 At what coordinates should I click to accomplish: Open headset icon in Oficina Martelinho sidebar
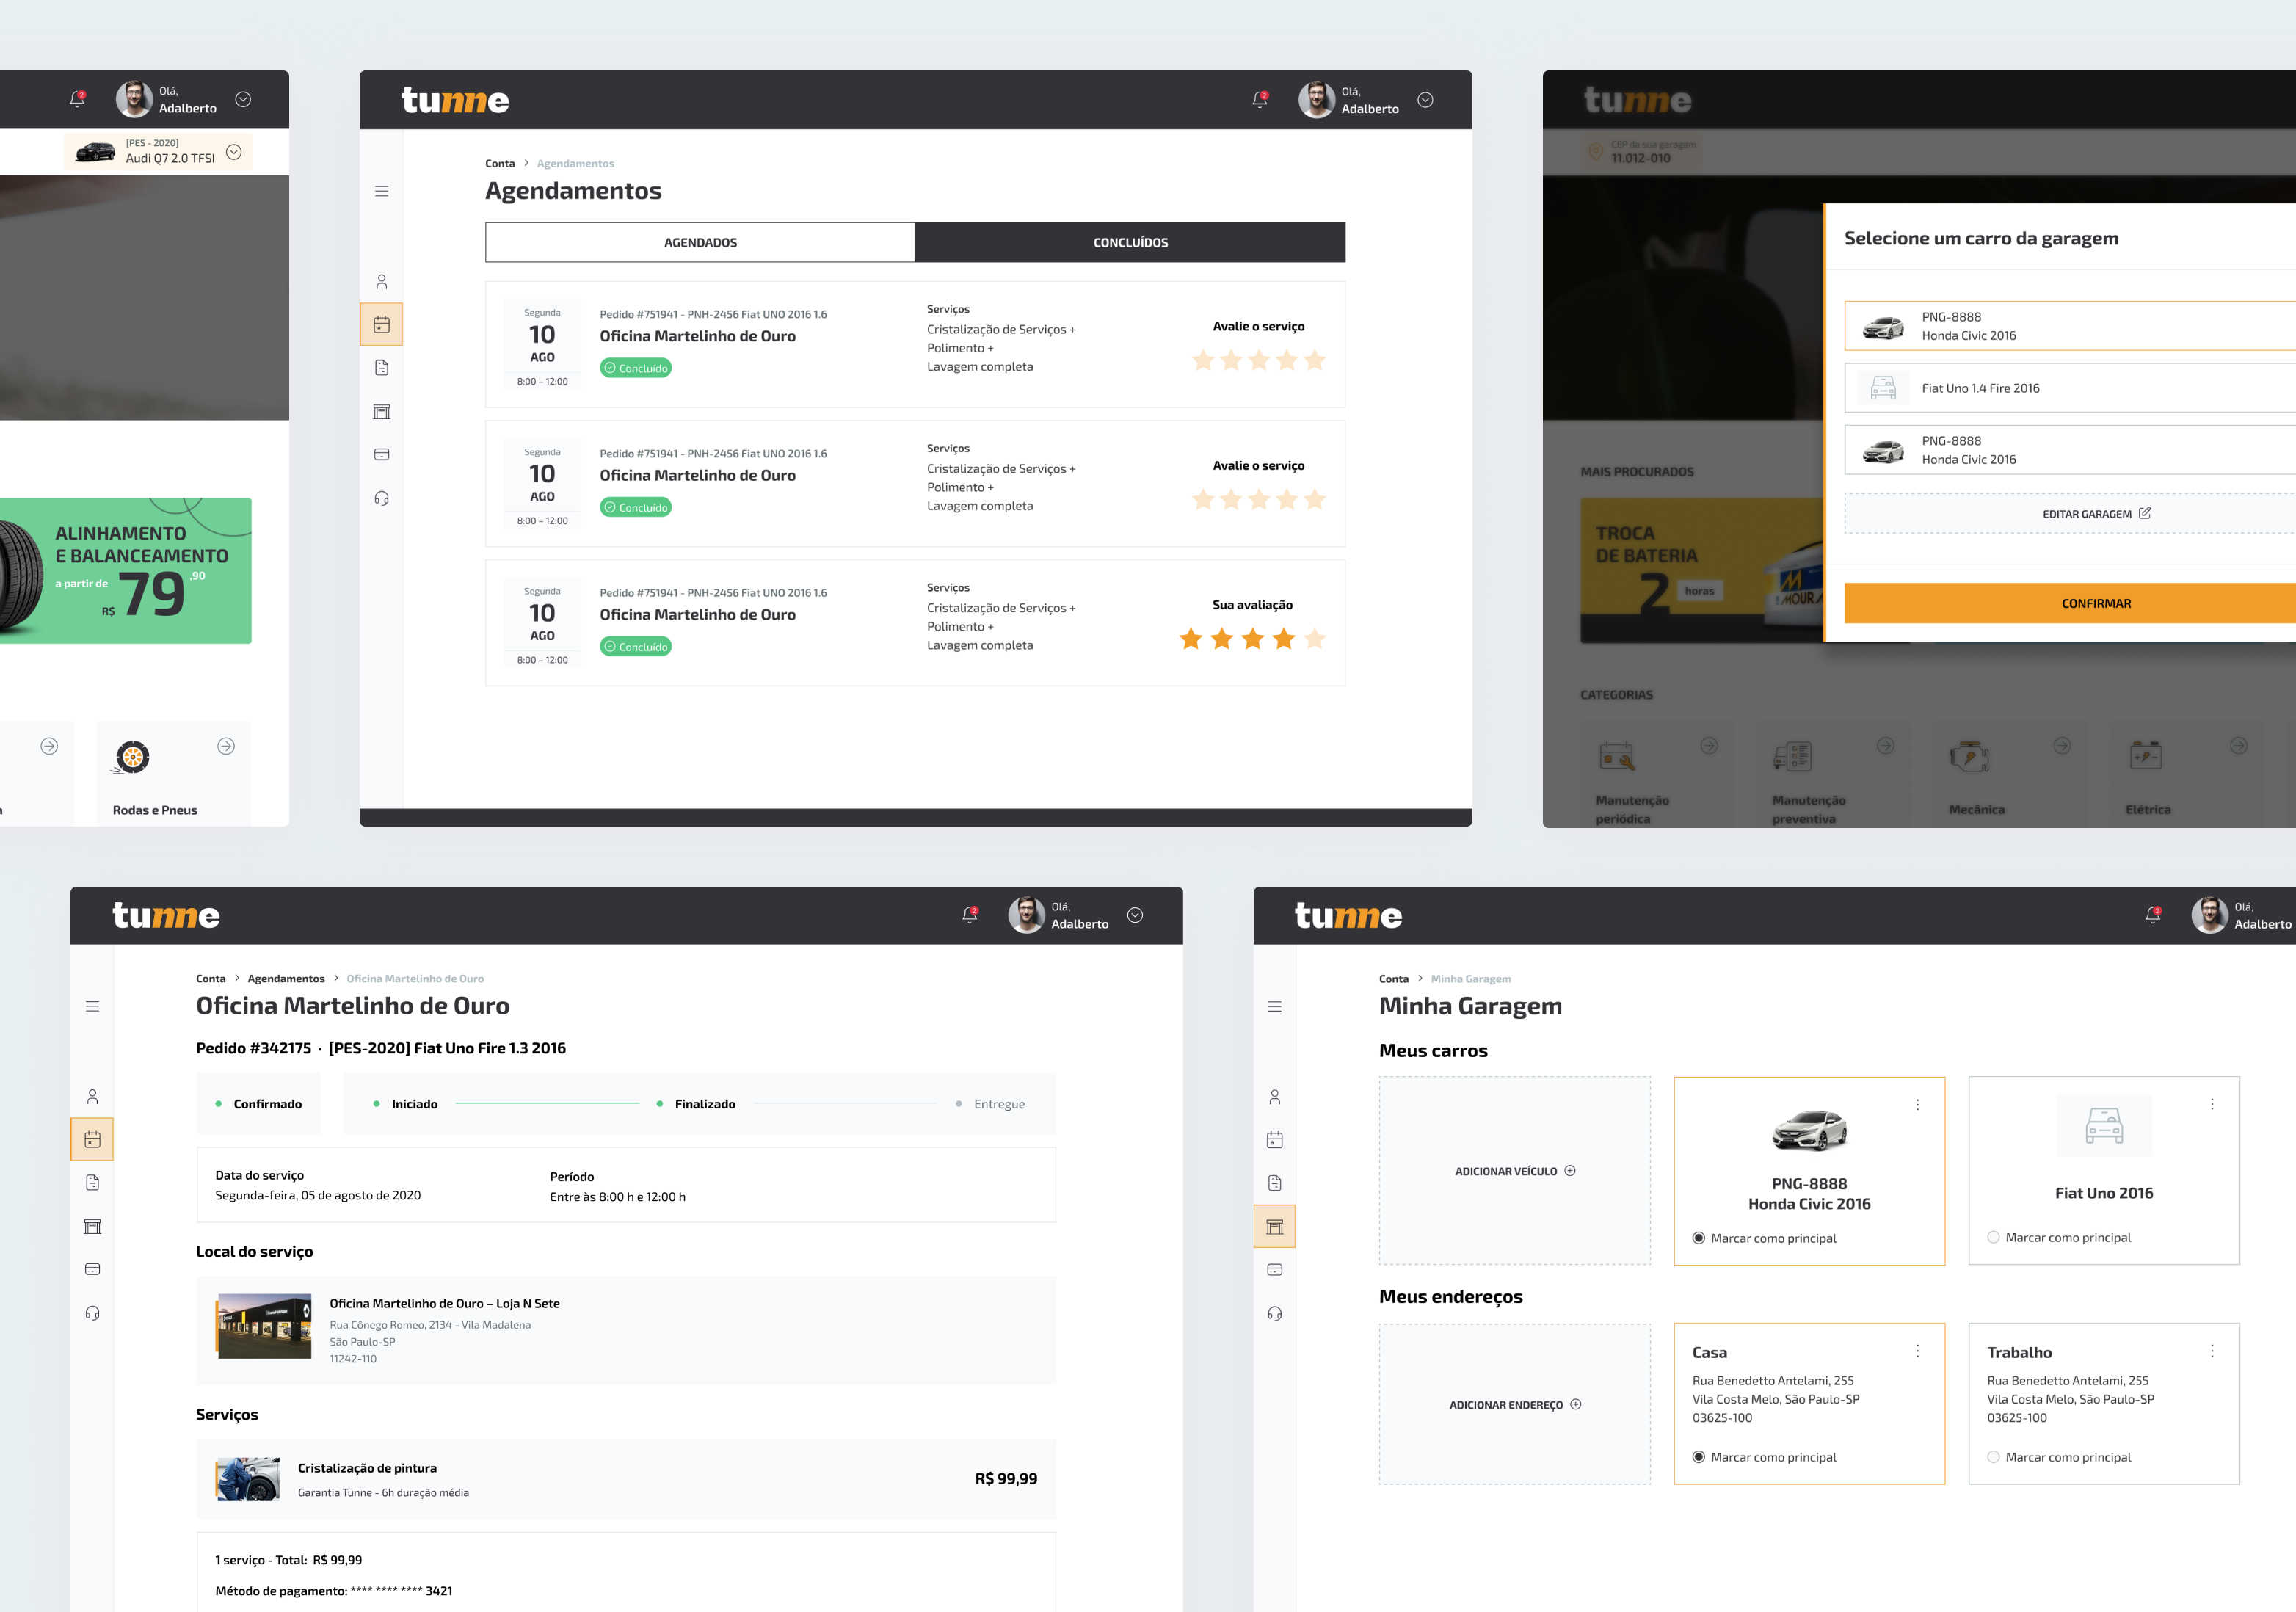(92, 1313)
